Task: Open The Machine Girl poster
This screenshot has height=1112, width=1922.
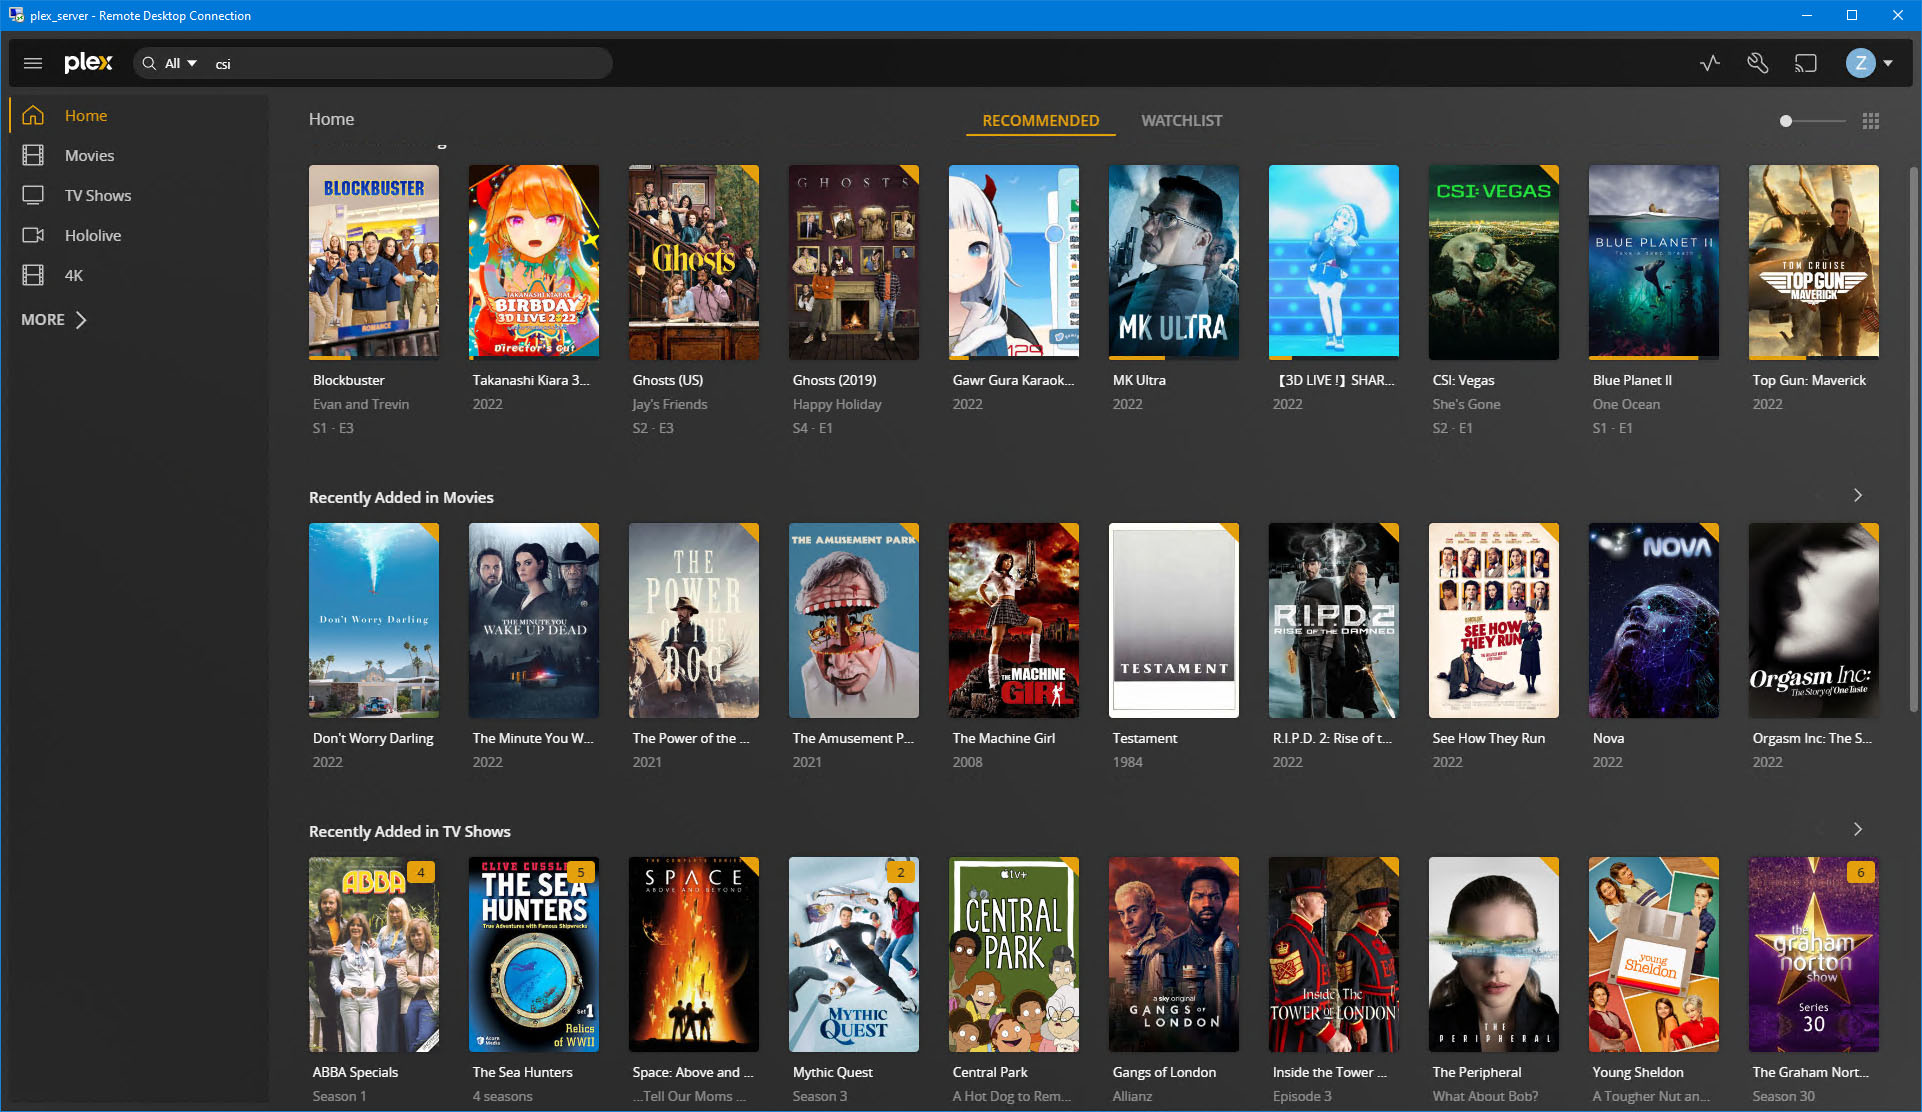Action: [x=1014, y=620]
